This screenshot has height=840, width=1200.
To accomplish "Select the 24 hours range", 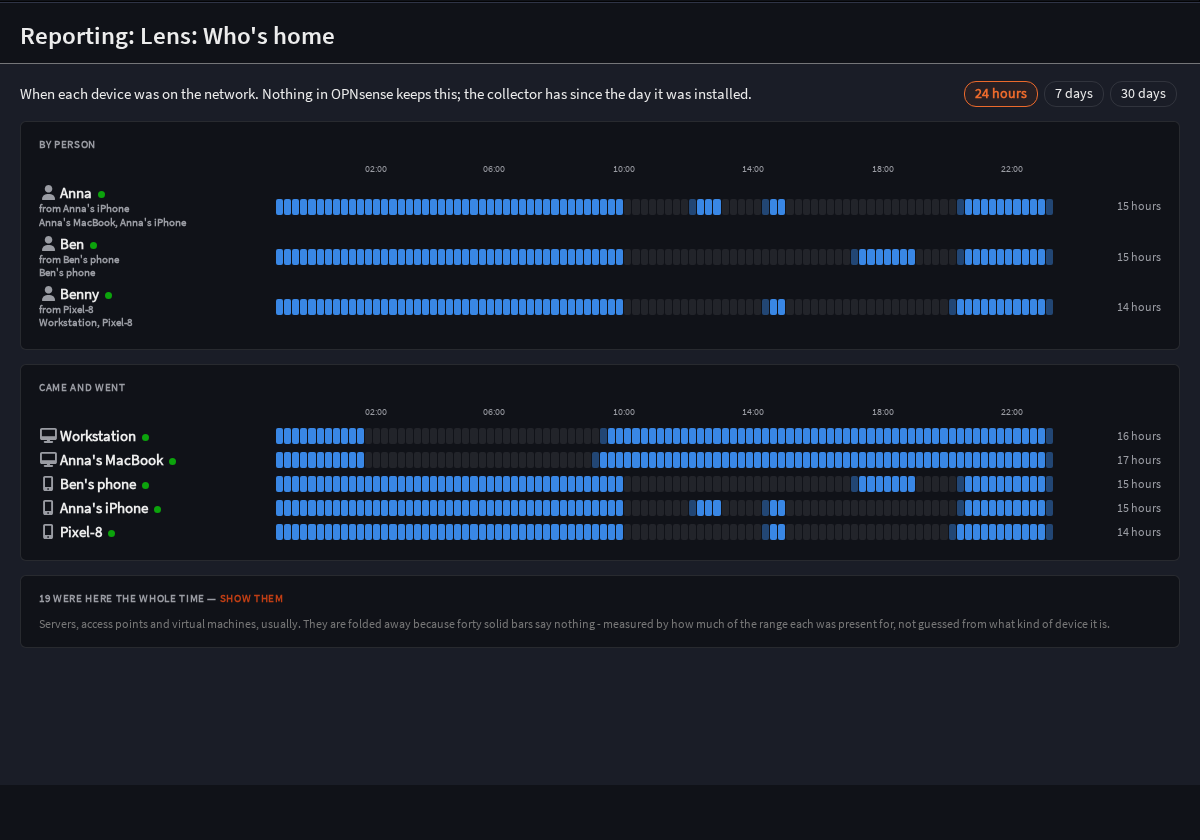I will (x=1001, y=94).
